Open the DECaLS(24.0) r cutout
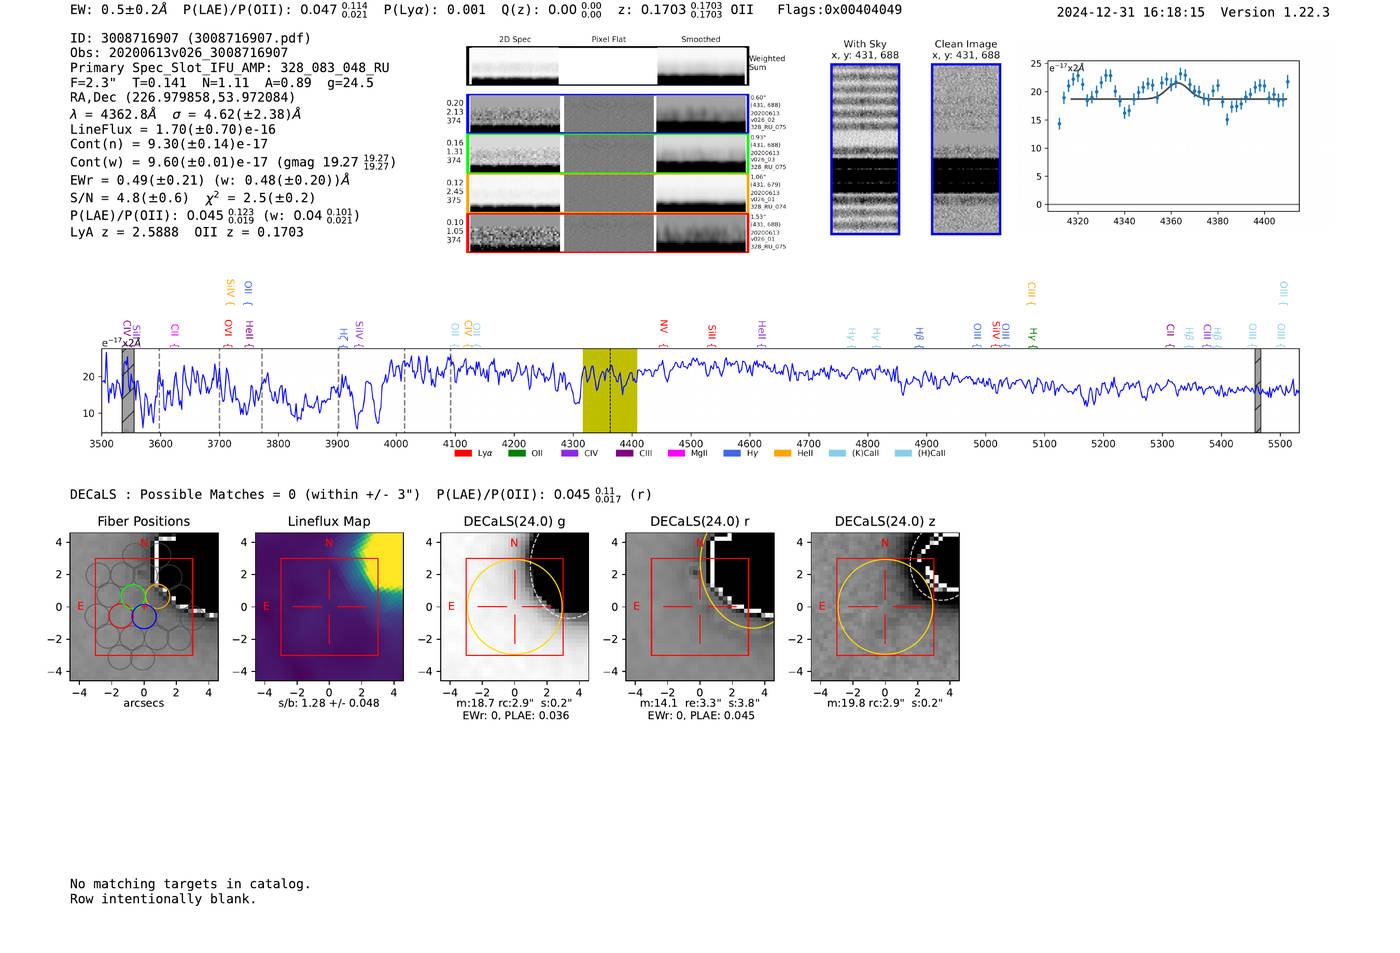The height and width of the screenshot is (953, 1400). pyautogui.click(x=700, y=607)
